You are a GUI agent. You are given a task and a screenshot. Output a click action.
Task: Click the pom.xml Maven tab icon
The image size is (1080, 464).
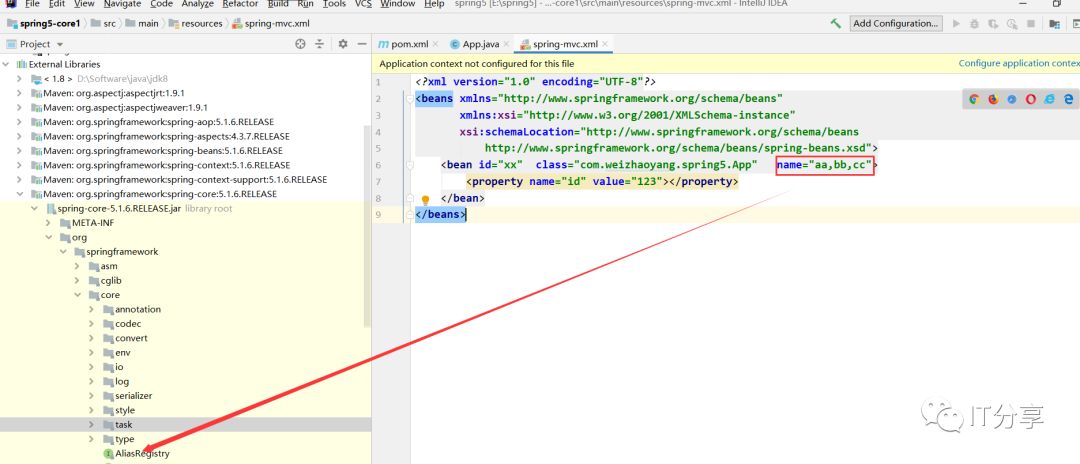383,44
